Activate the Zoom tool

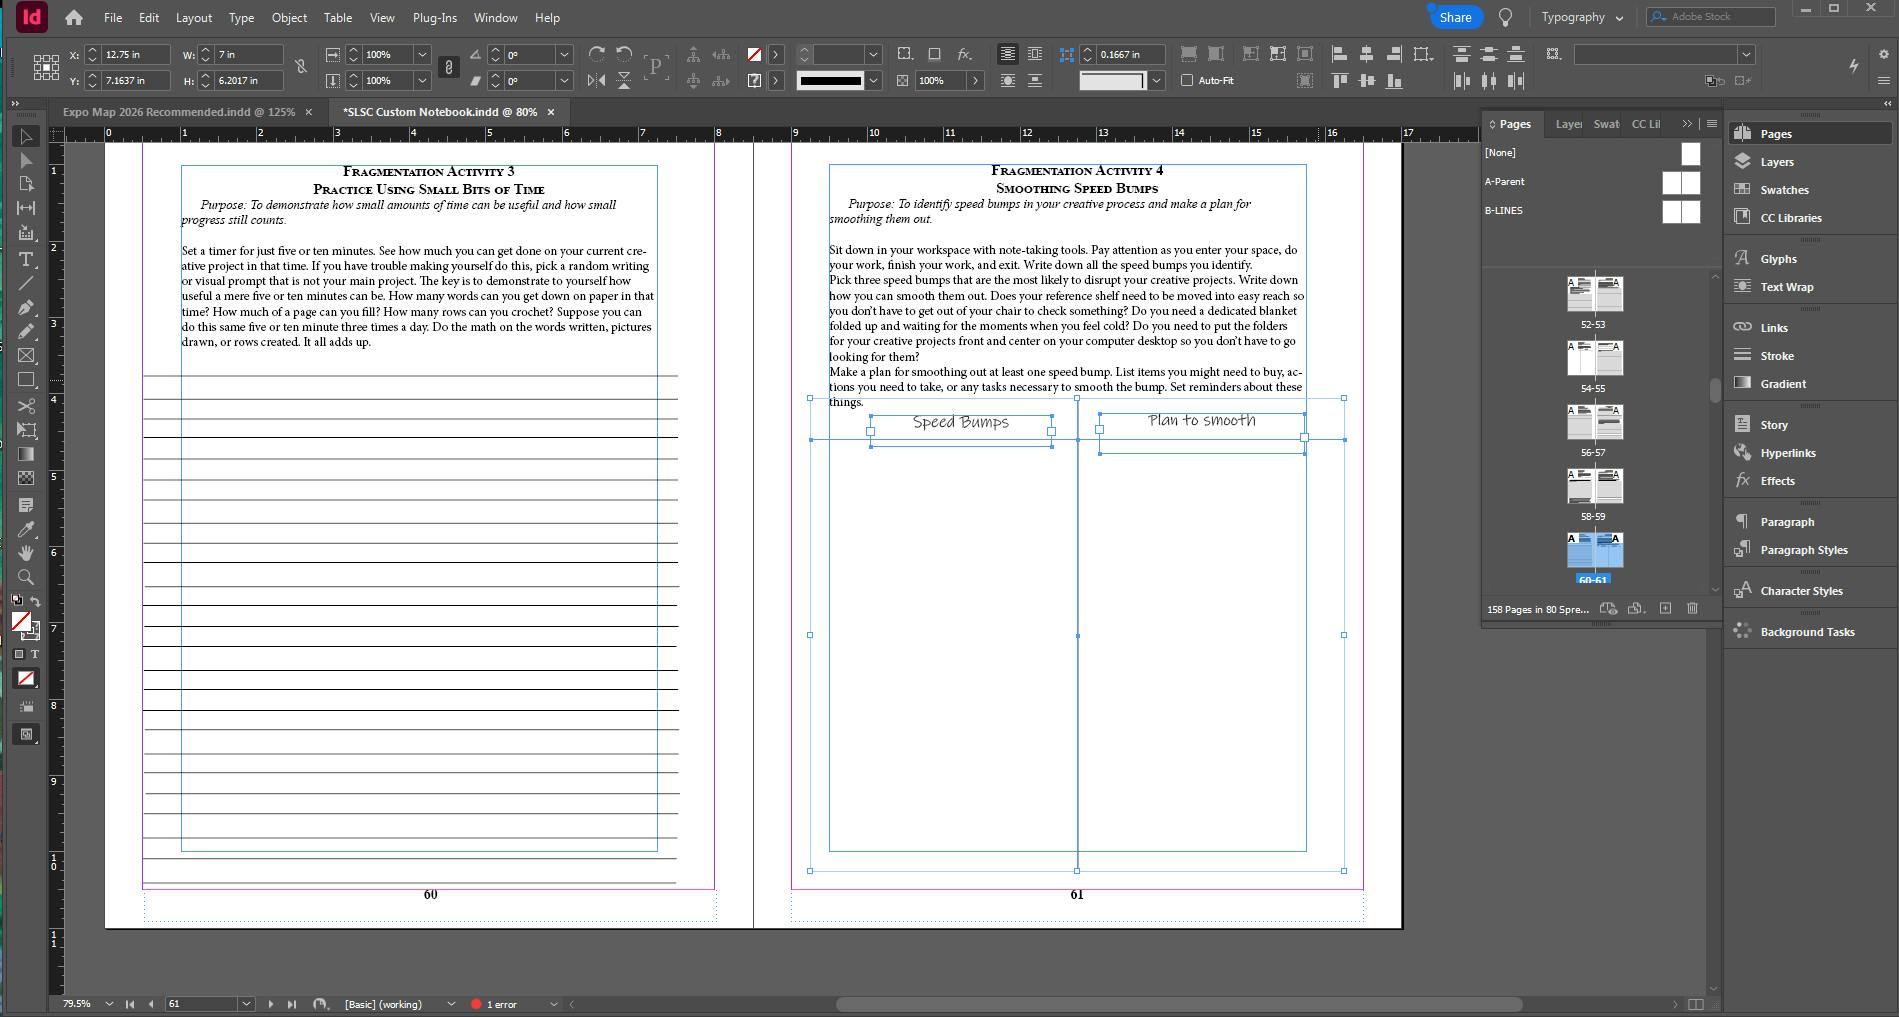pos(26,577)
